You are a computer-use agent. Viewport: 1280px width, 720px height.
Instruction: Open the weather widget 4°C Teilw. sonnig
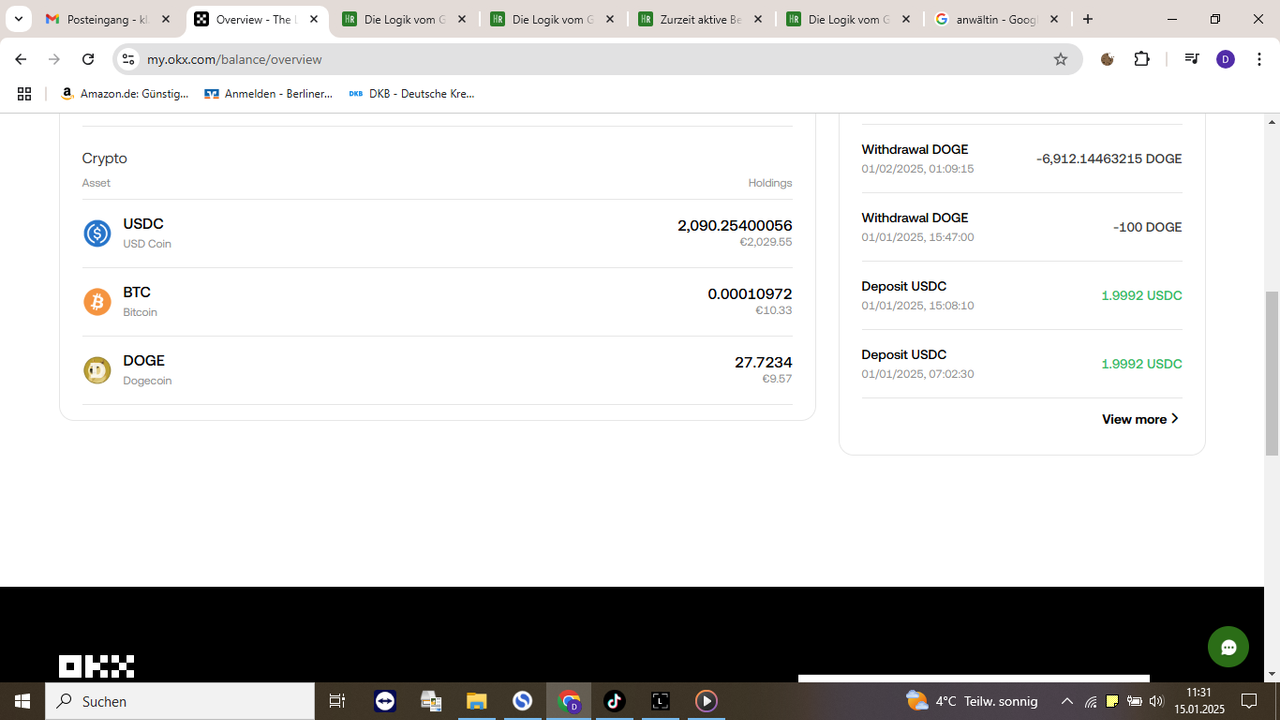point(972,701)
